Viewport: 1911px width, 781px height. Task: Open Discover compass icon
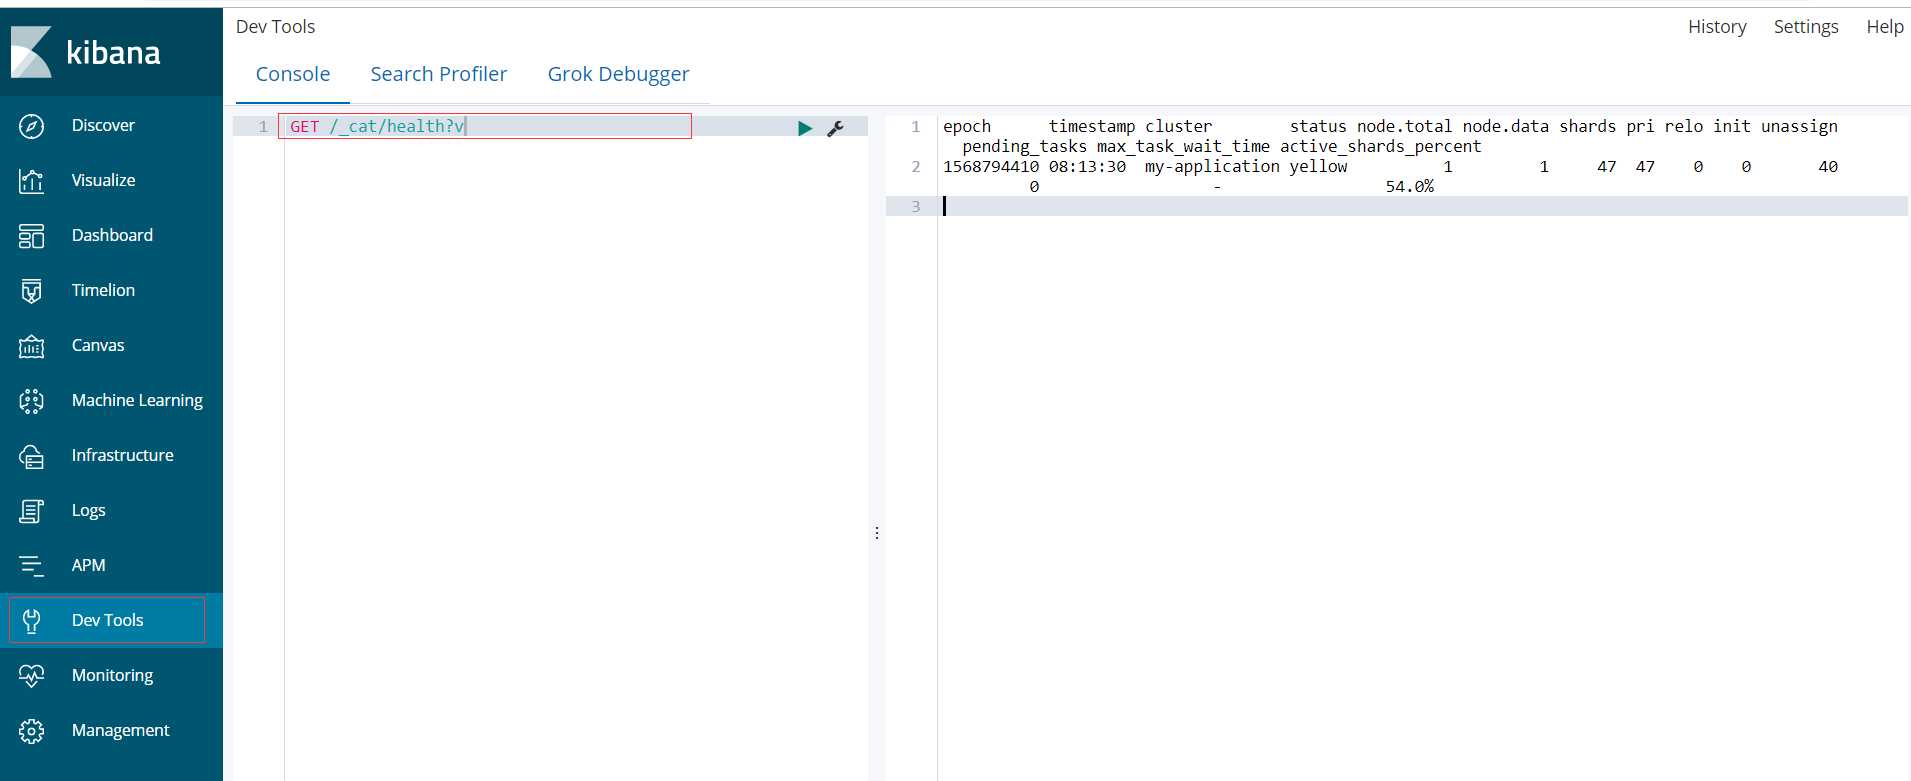tap(31, 126)
